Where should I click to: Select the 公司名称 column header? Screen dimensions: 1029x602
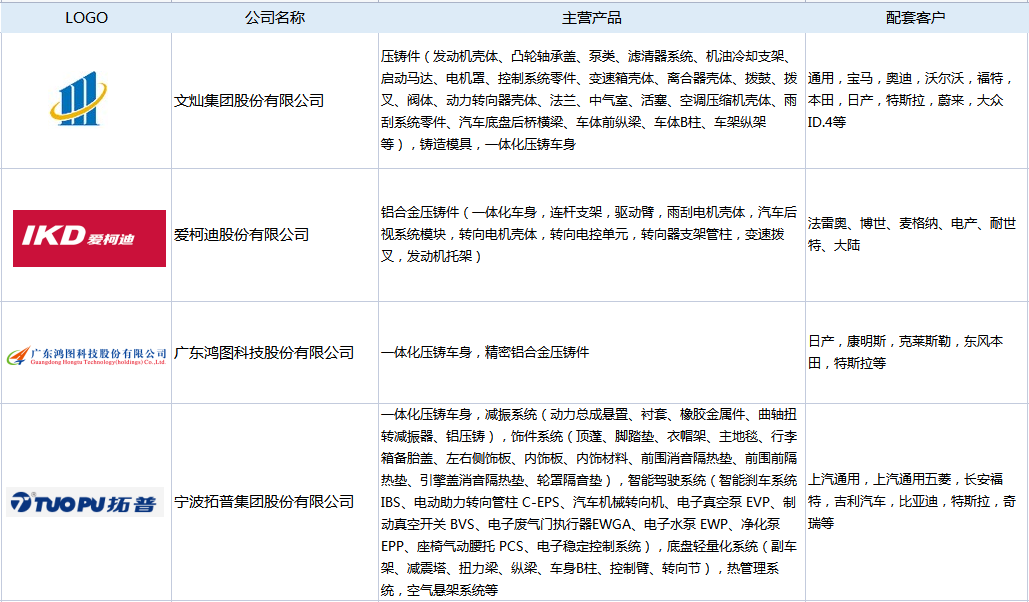point(275,18)
